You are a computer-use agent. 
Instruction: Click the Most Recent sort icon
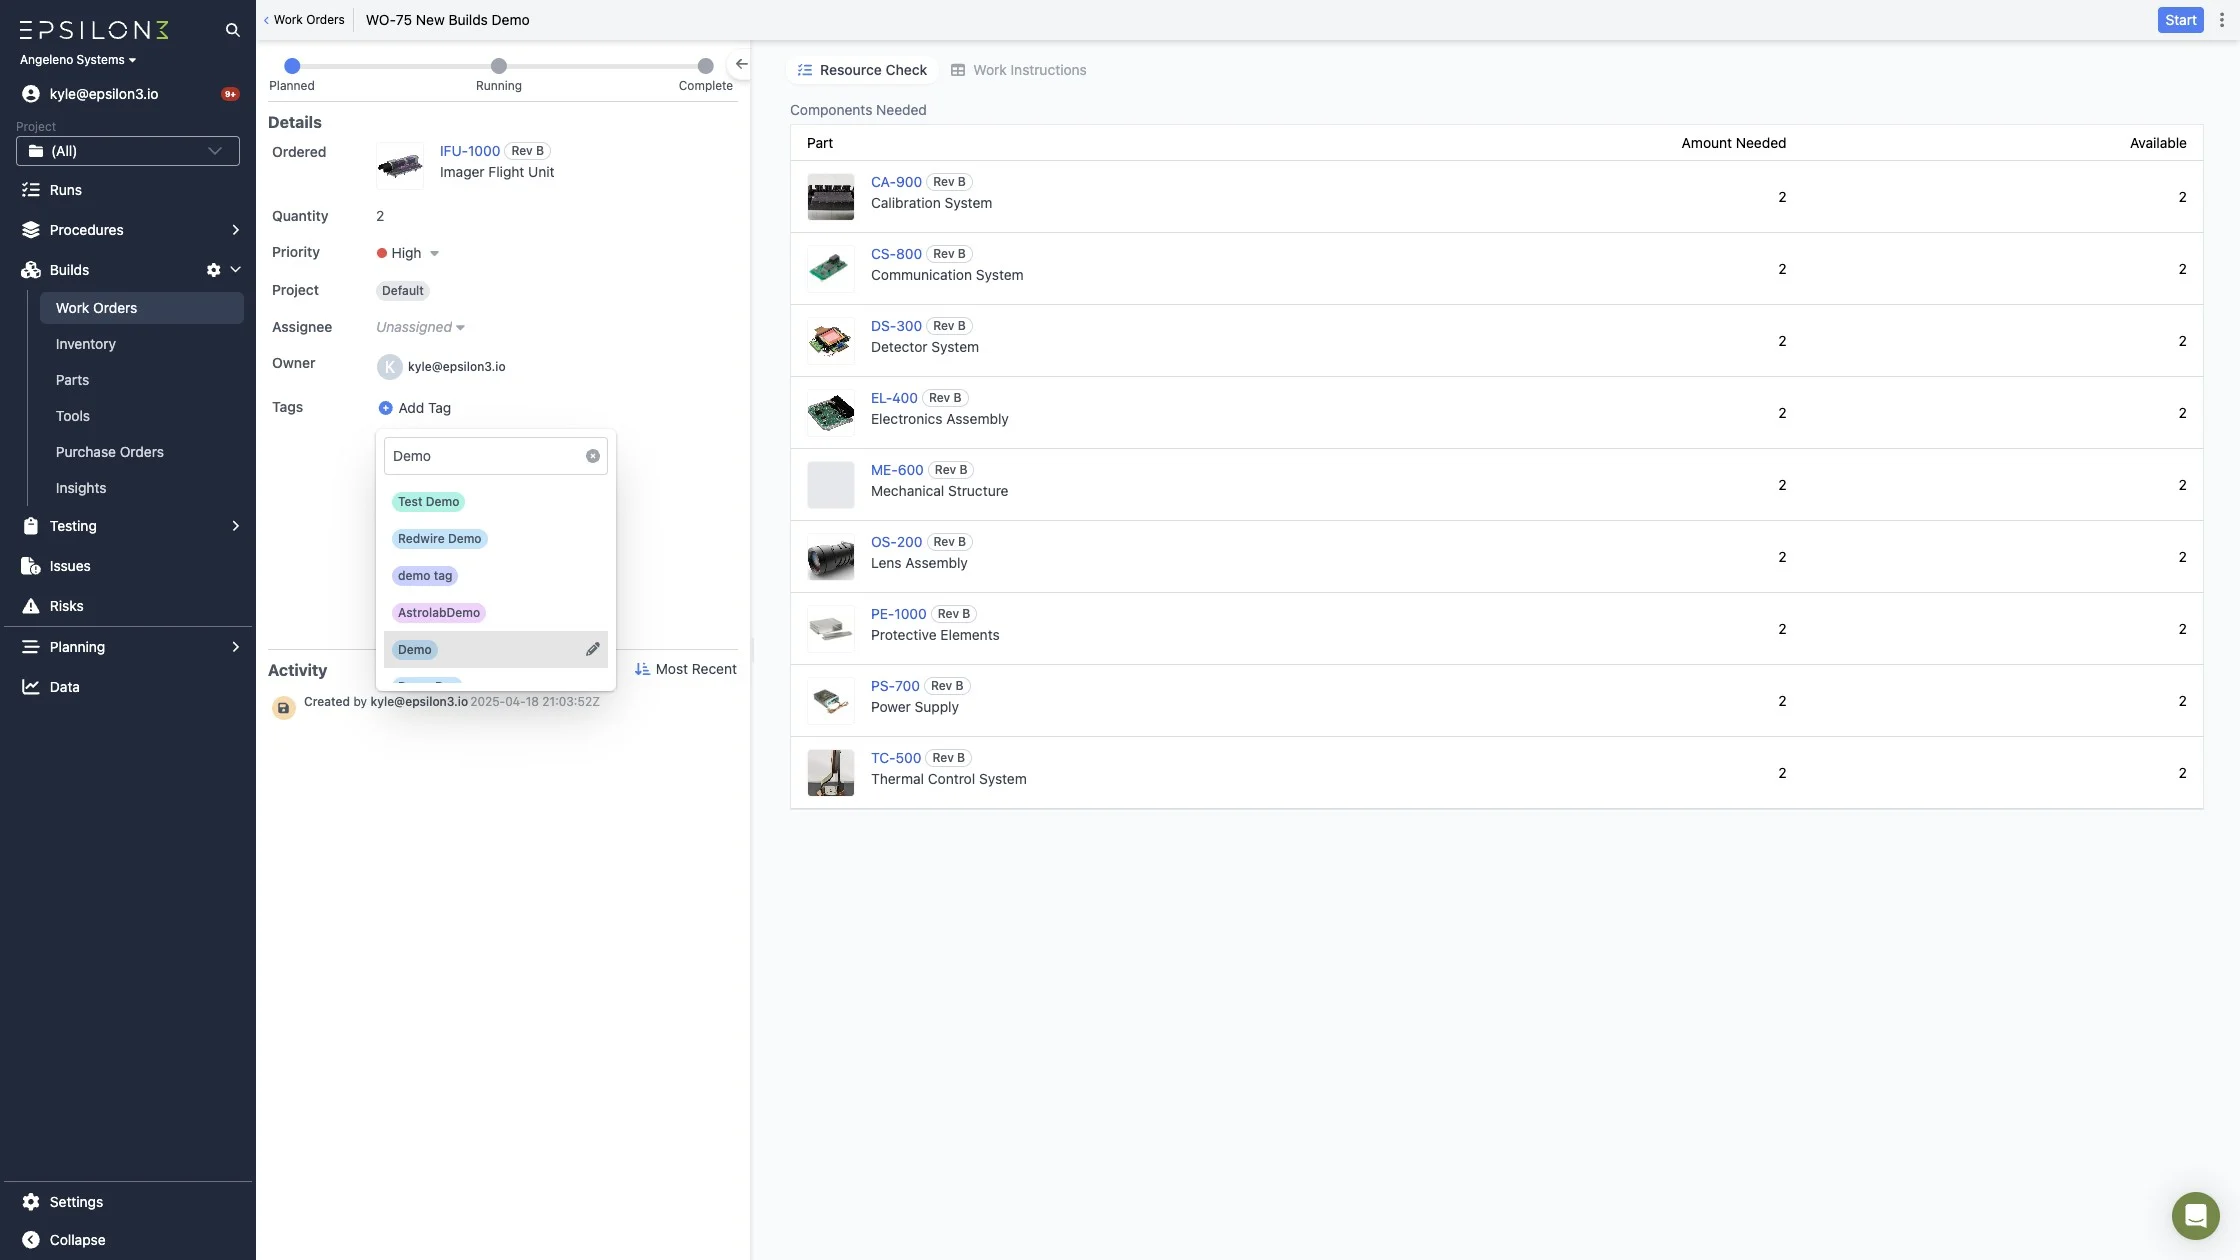click(x=642, y=669)
